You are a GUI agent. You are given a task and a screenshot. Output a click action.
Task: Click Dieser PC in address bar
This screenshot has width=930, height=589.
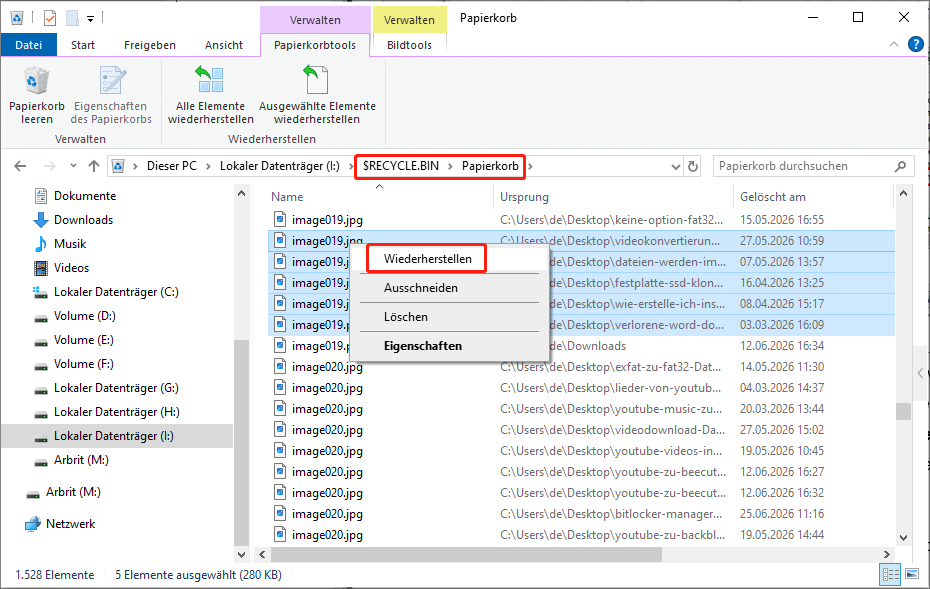pos(171,166)
